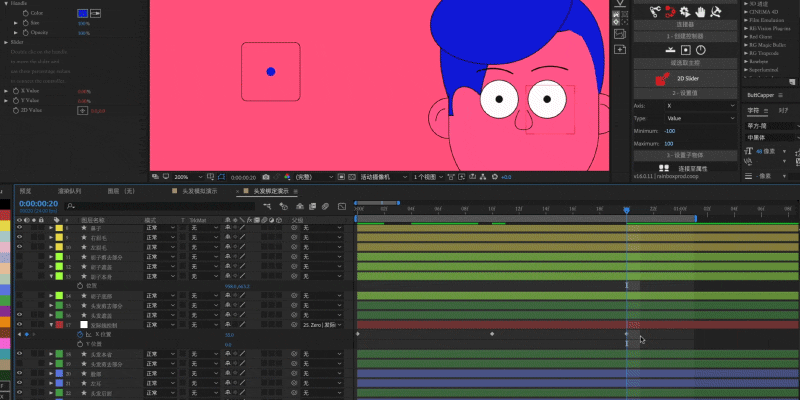Click the draft 3D icon in timeline header
Screen dimensions: 800x400
click(x=284, y=207)
